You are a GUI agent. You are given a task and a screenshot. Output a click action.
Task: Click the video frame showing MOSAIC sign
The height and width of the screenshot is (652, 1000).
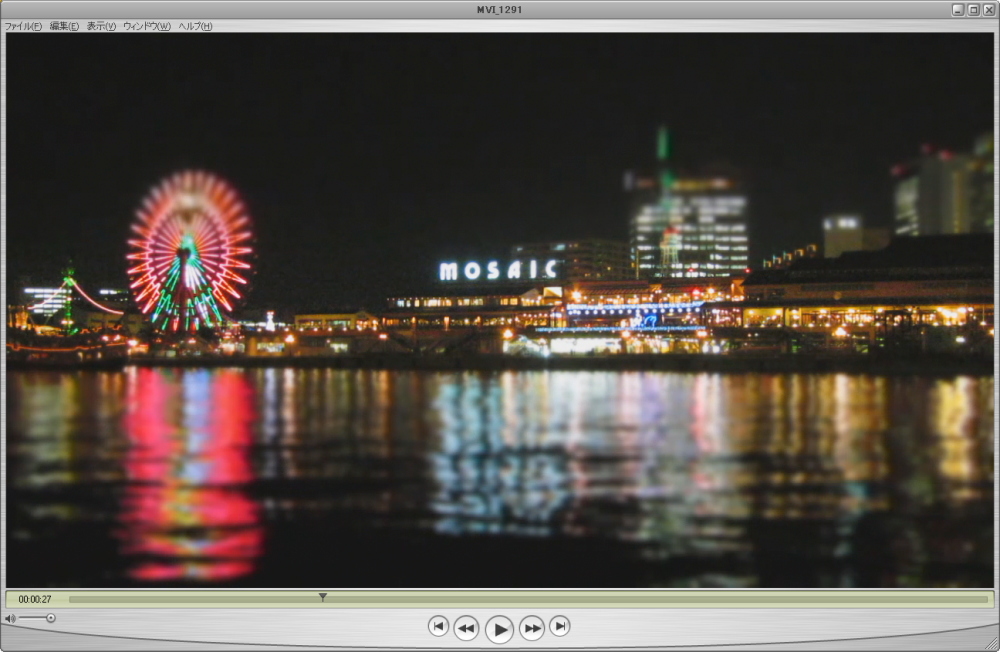[499, 310]
